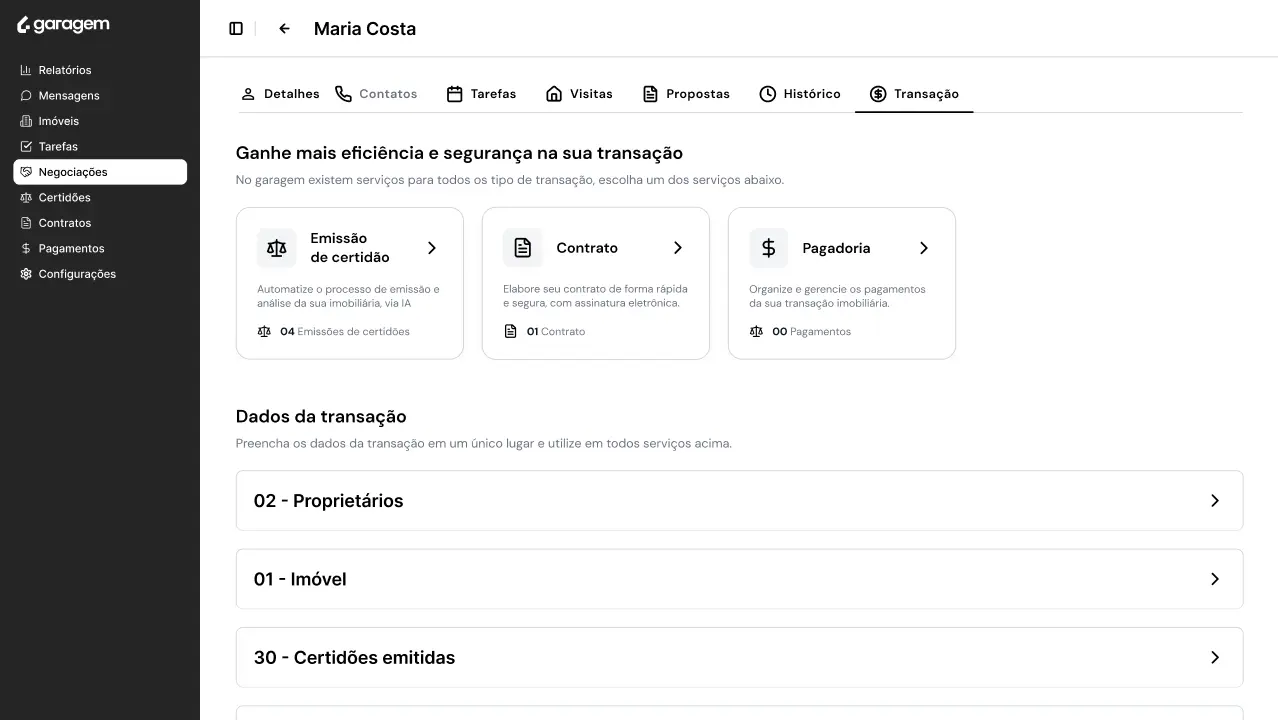Click the 04 Emissões de certidões count
This screenshot has height=720, width=1278.
point(345,332)
